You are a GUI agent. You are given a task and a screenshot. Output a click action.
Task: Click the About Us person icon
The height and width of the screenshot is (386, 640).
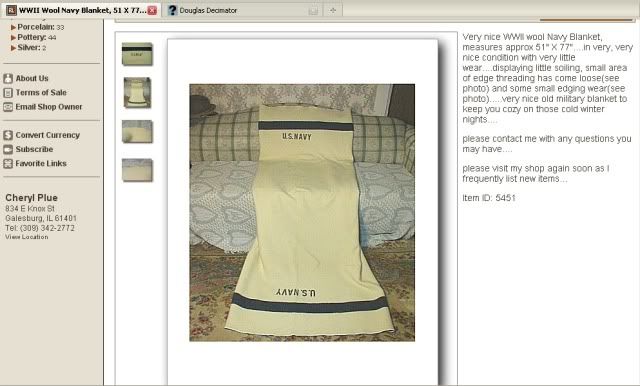coord(8,78)
